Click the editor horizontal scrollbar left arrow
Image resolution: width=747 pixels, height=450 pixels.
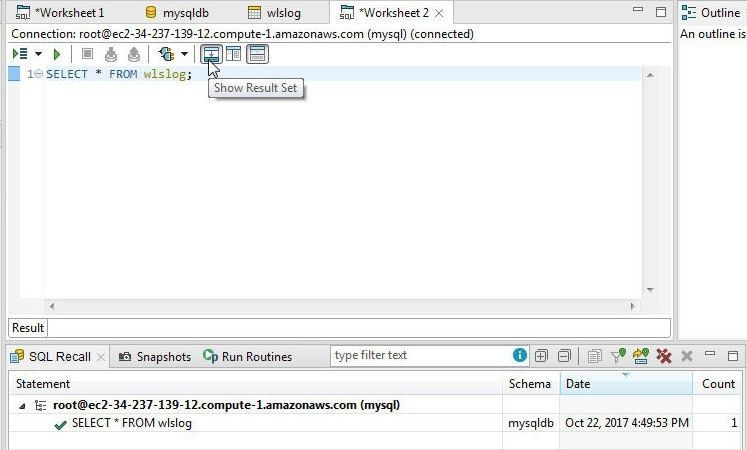[51, 306]
